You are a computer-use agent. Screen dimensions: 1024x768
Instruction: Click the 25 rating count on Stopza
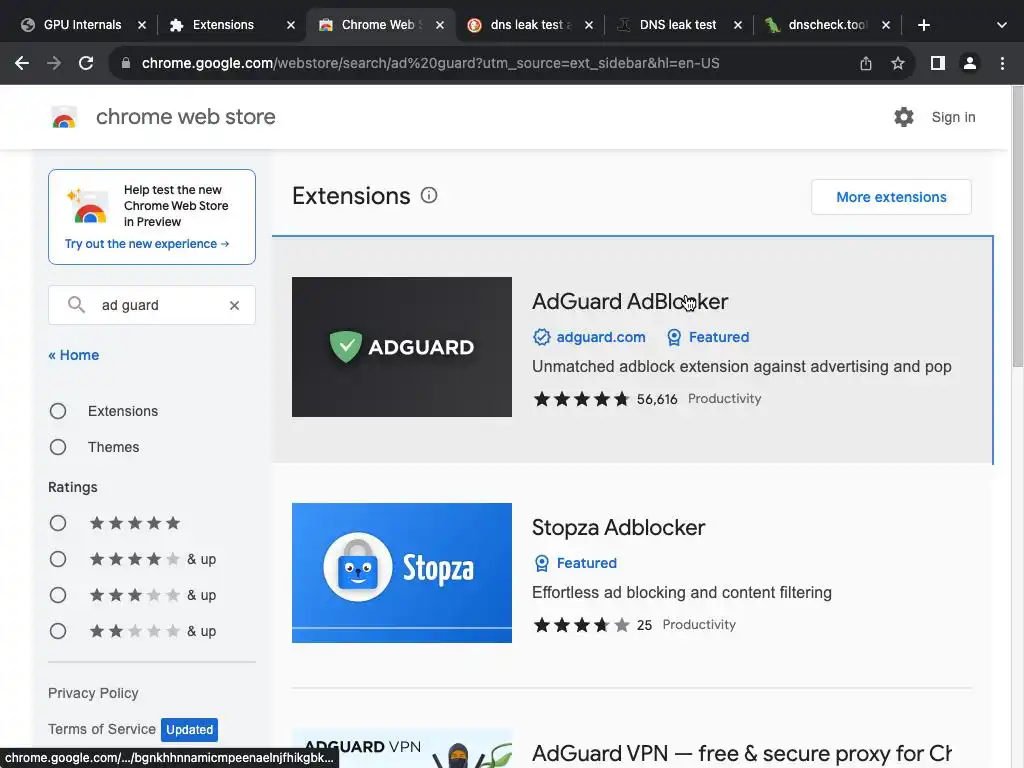(644, 625)
